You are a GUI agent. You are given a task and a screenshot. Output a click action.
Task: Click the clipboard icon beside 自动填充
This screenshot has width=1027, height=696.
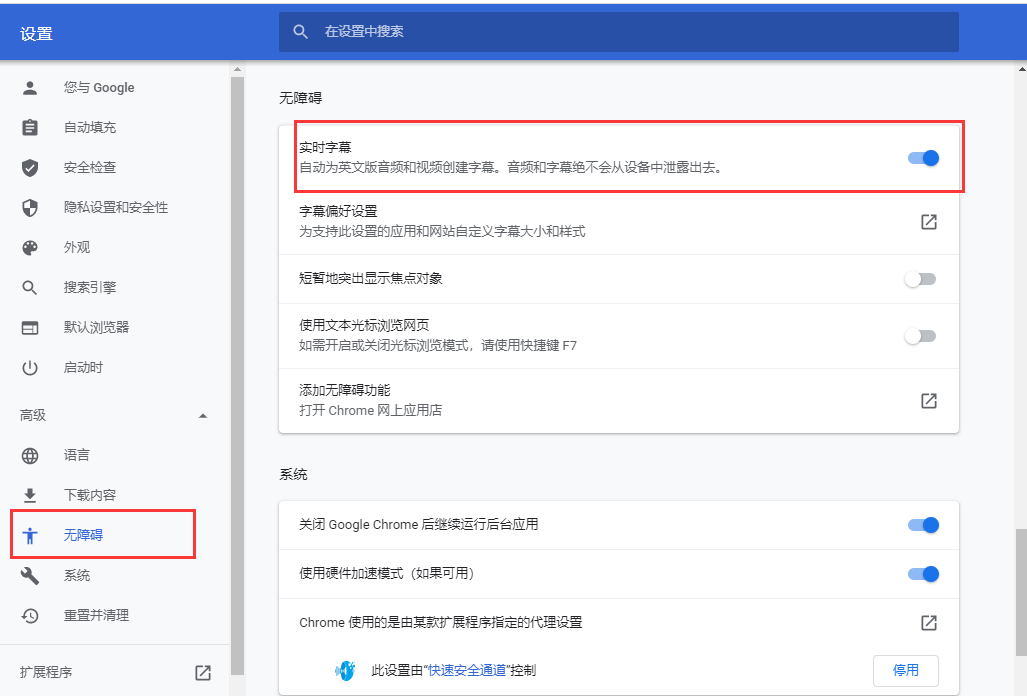click(29, 127)
